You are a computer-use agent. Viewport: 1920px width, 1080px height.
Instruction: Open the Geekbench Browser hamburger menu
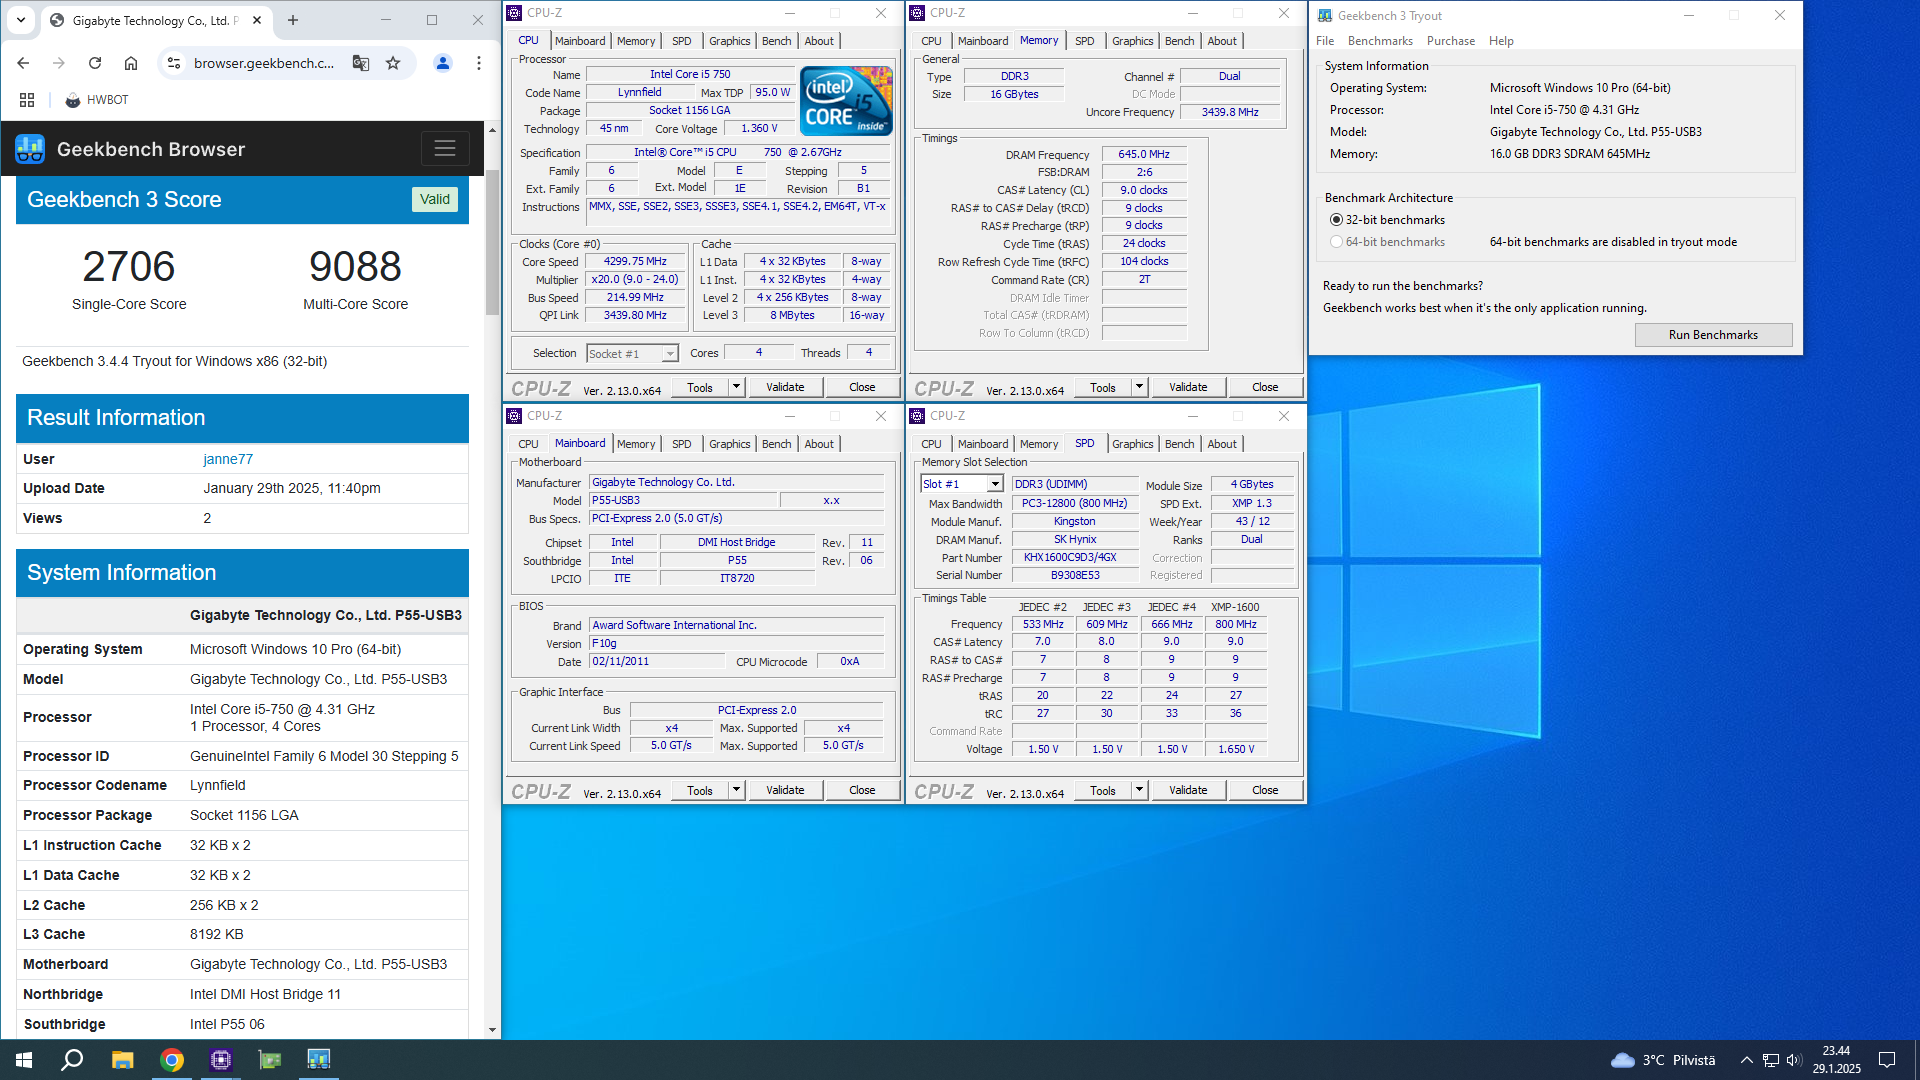pyautogui.click(x=445, y=149)
